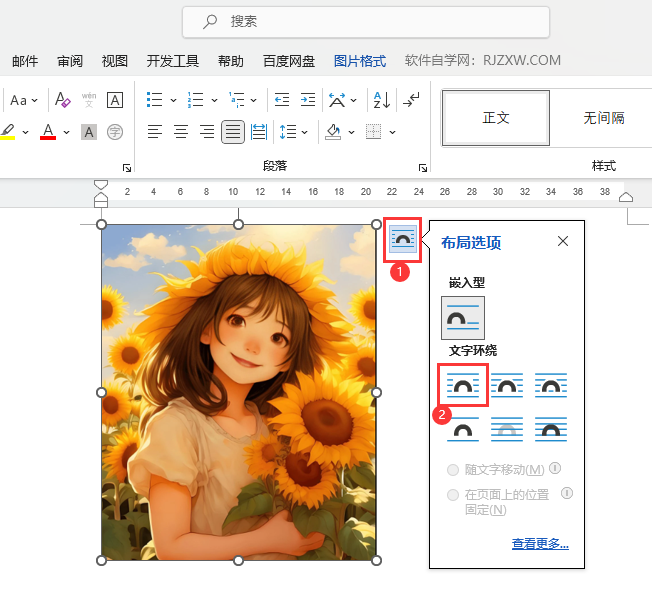Click the Layout Options button beside image
The image size is (652, 613).
click(403, 239)
